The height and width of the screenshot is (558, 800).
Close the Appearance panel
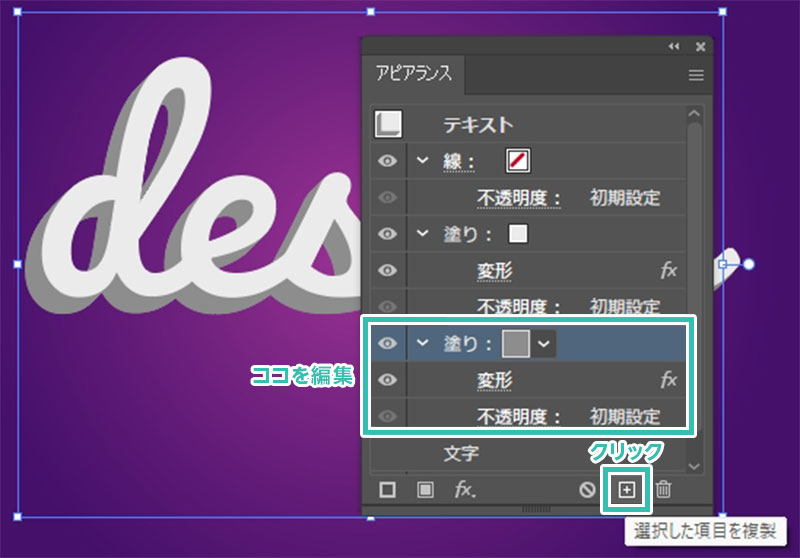click(701, 47)
